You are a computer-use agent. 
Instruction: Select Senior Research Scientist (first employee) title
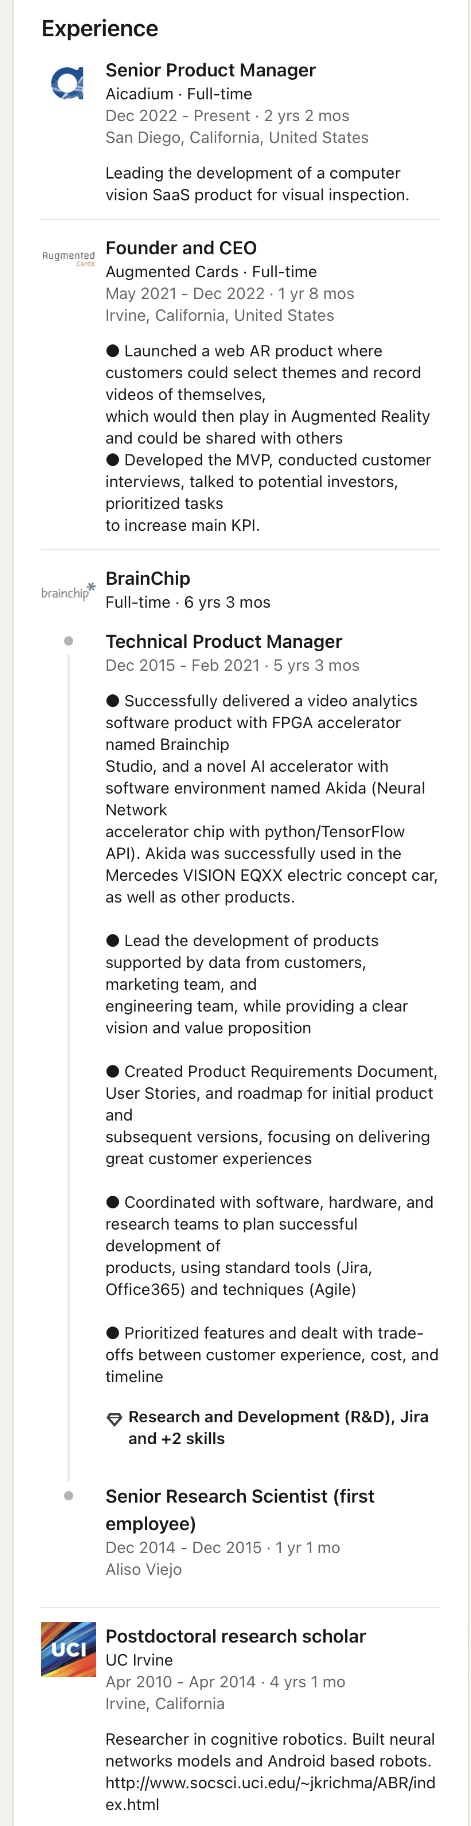point(240,1510)
